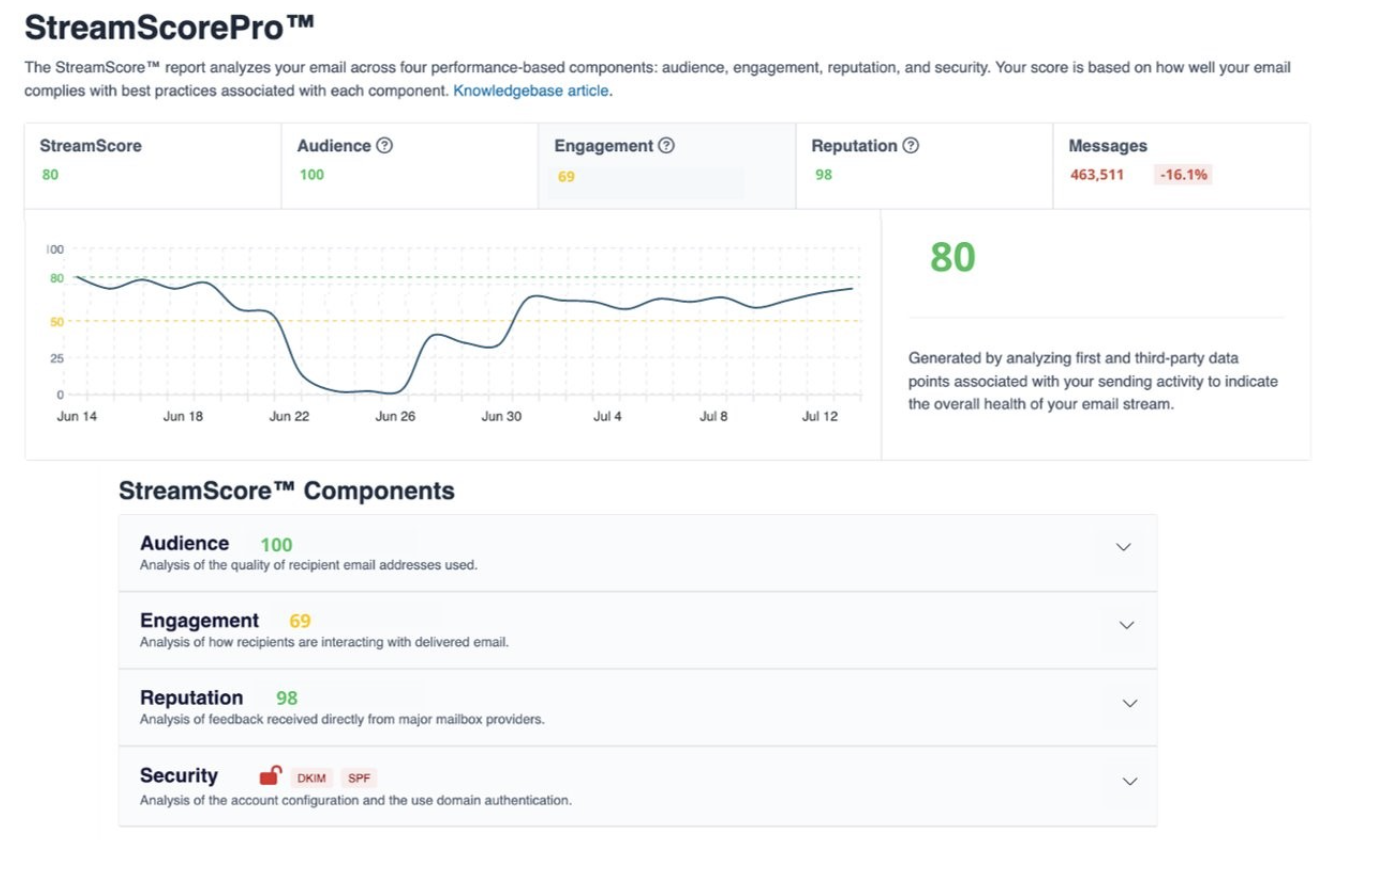
Task: Click the Engagement score 69 in components list
Action: tap(300, 621)
